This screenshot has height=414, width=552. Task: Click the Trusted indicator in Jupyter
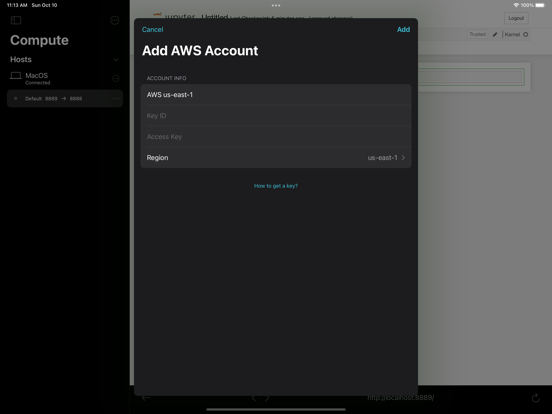[x=477, y=34]
